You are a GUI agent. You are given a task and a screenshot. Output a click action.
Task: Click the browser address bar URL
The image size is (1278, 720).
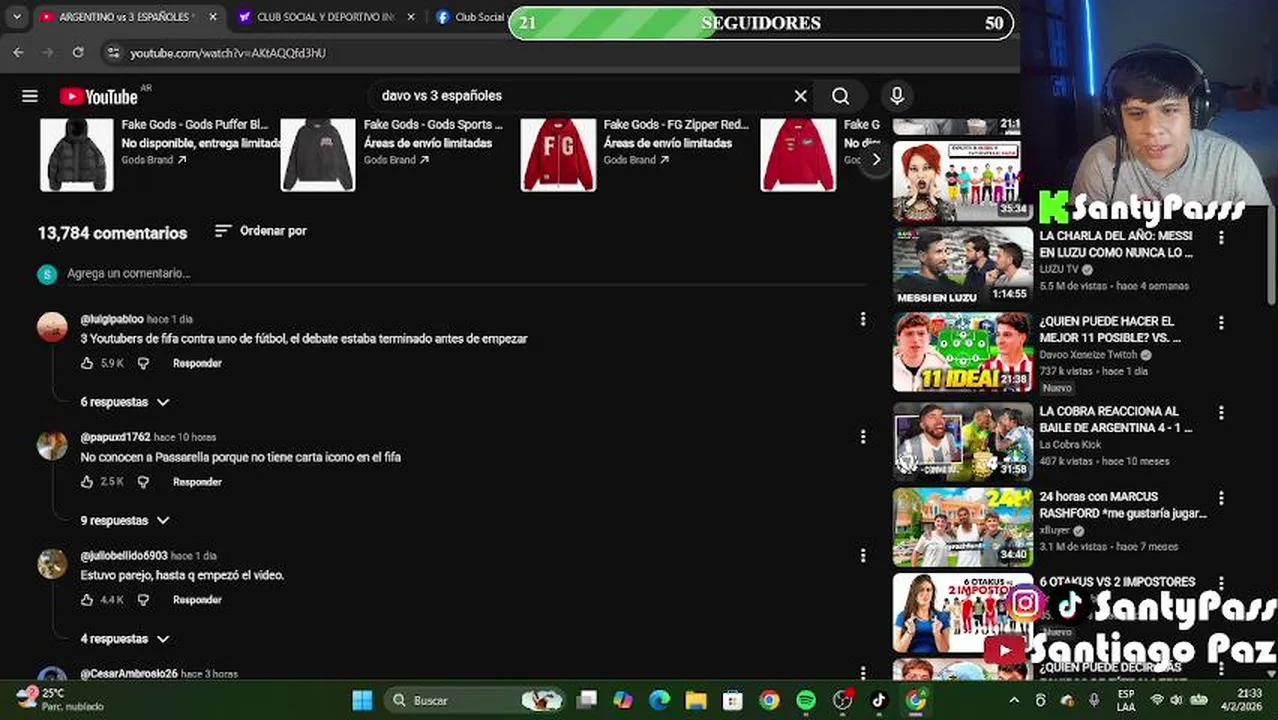228,52
